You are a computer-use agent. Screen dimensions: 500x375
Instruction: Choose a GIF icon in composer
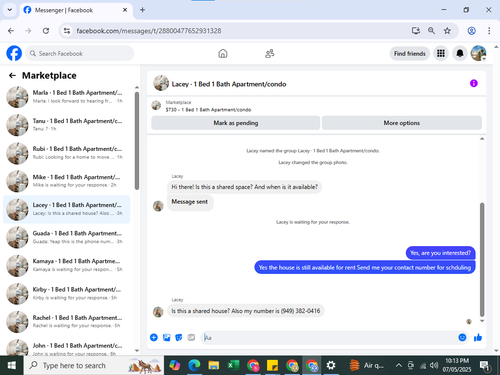point(191,338)
